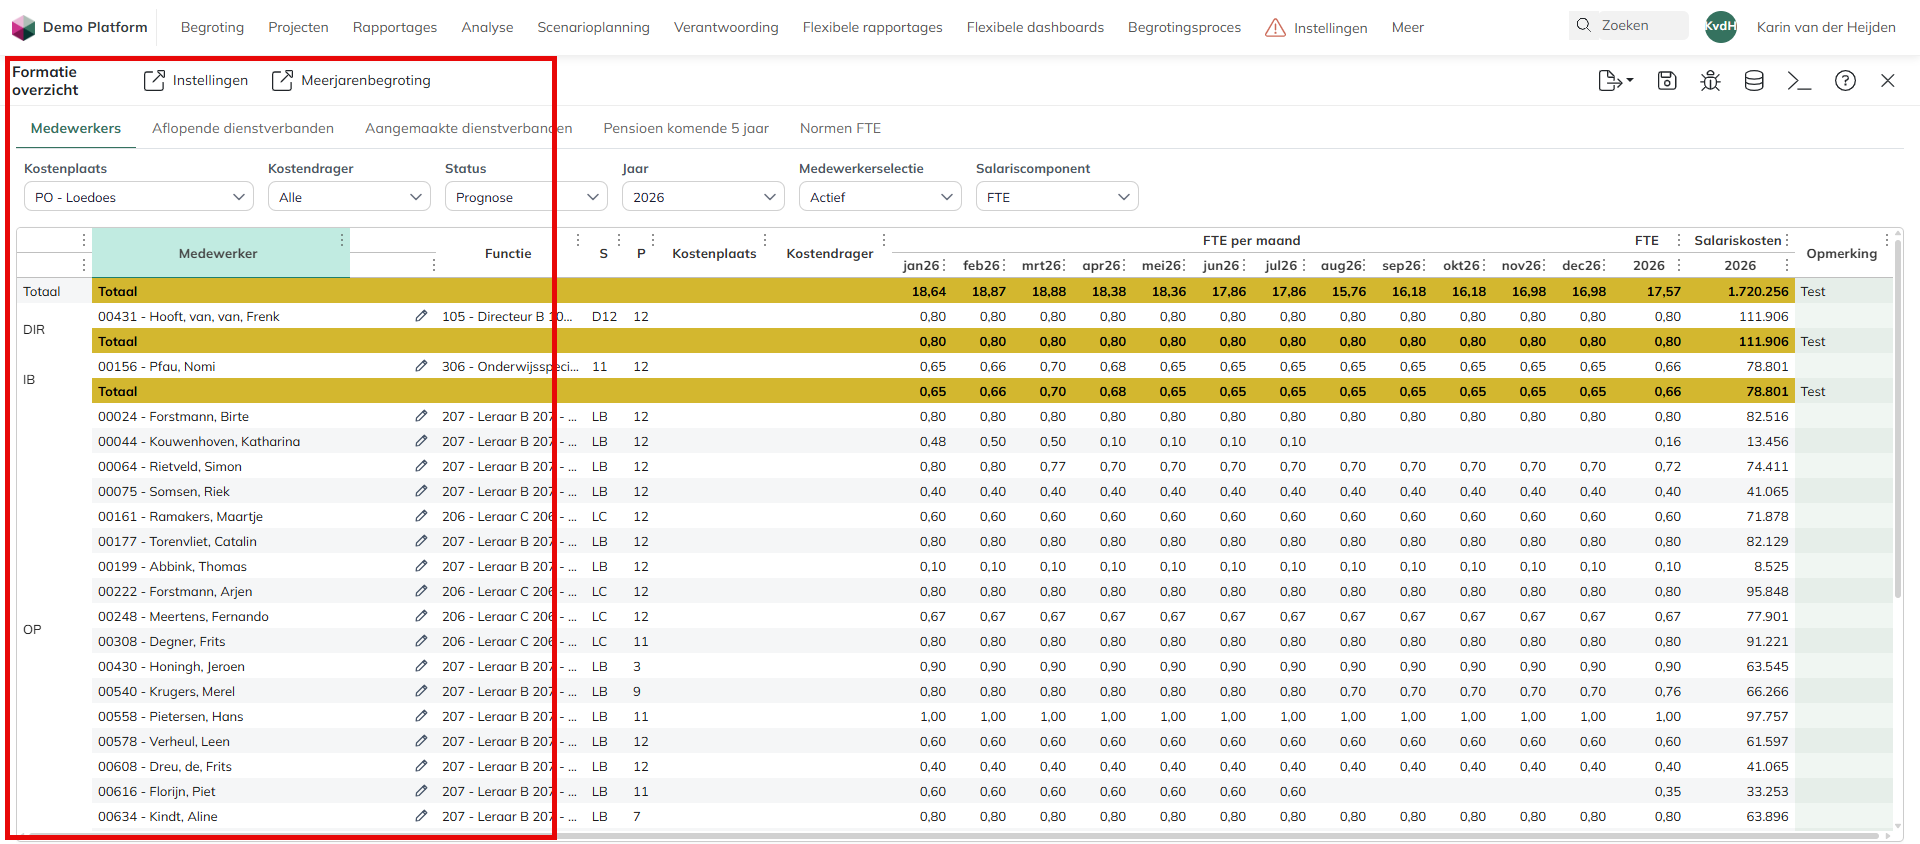
Task: Click the Demo Platform logo
Action: [23, 27]
